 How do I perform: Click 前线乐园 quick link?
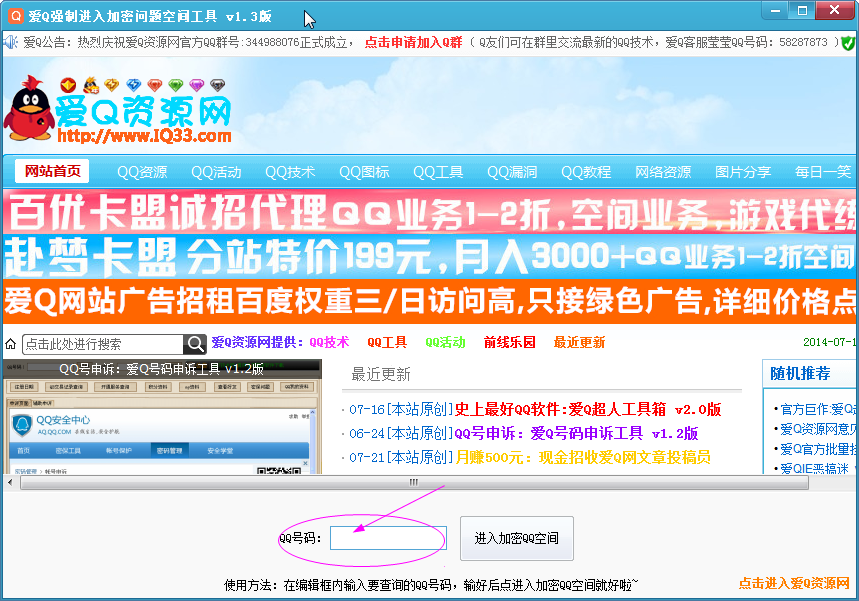click(x=509, y=342)
